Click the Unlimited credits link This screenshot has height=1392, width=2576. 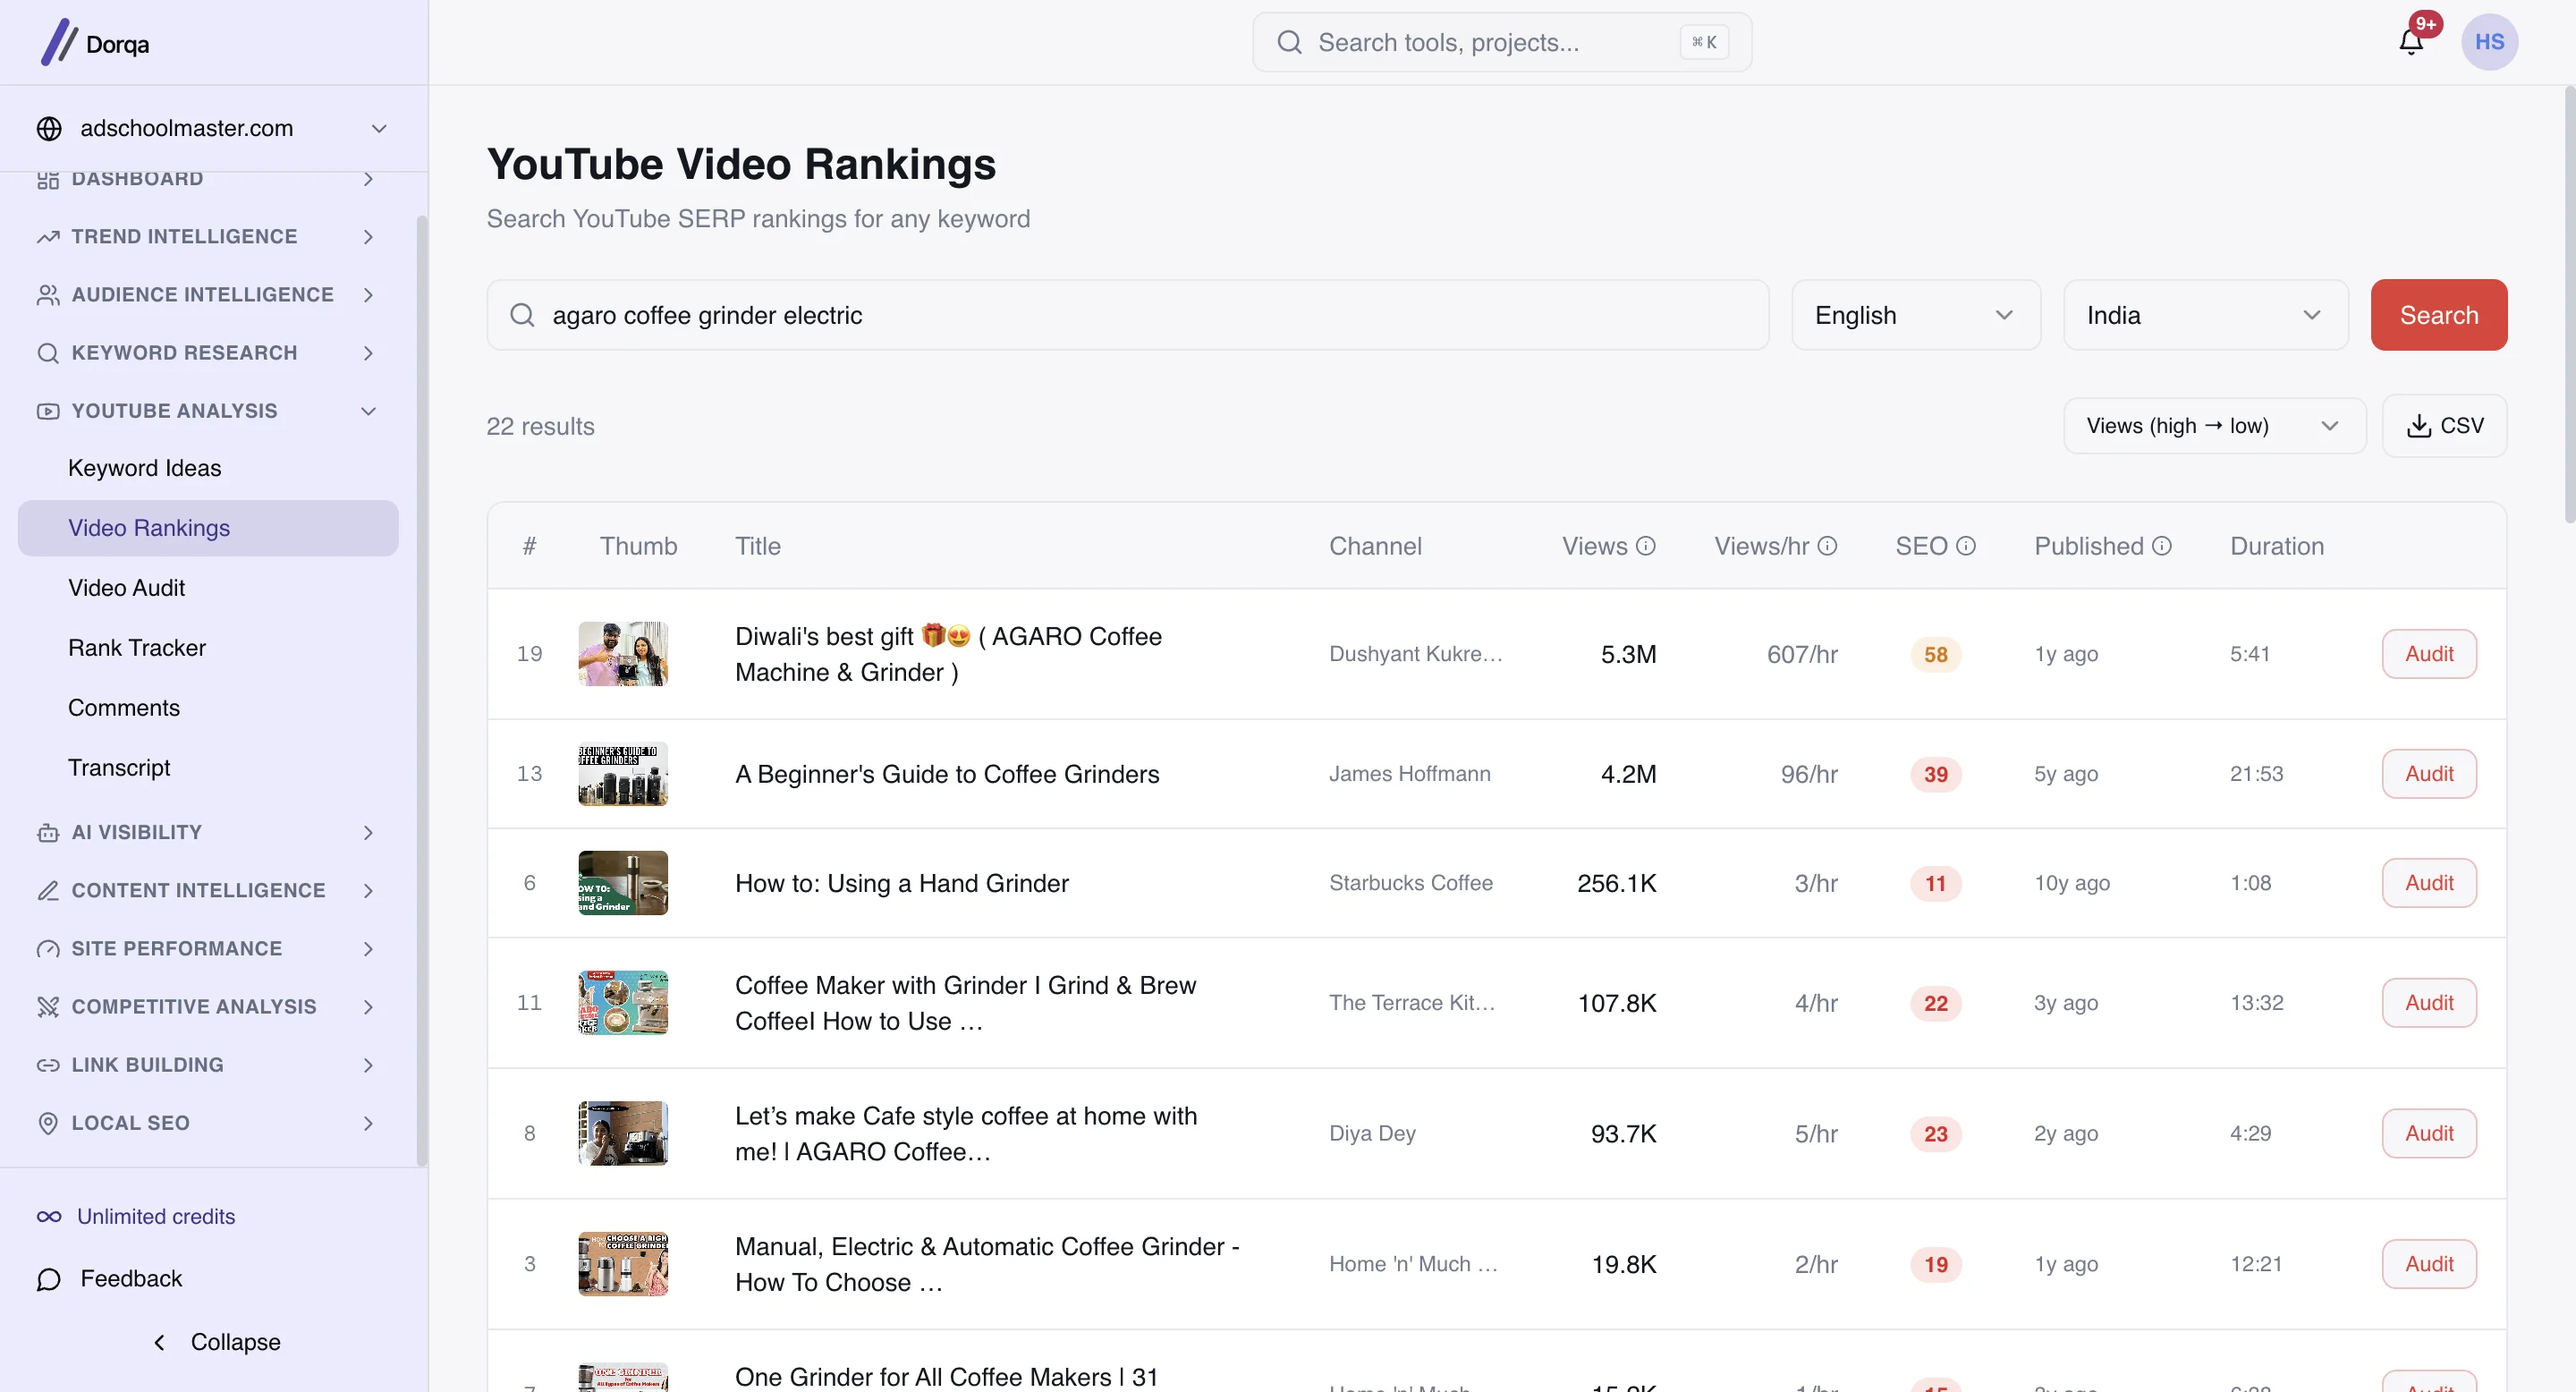point(156,1217)
